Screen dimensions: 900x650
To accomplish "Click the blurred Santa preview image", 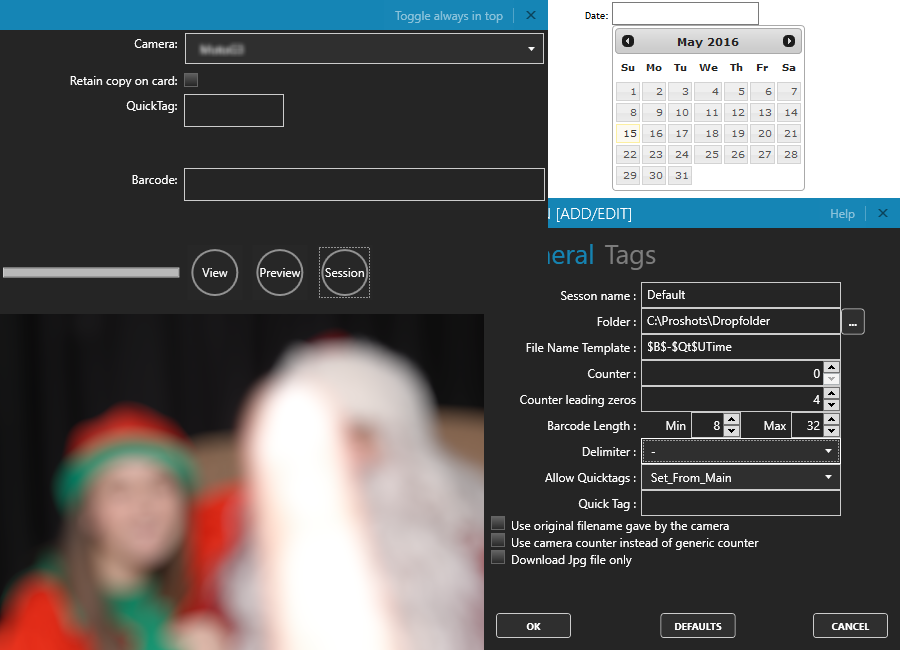I will click(x=242, y=482).
